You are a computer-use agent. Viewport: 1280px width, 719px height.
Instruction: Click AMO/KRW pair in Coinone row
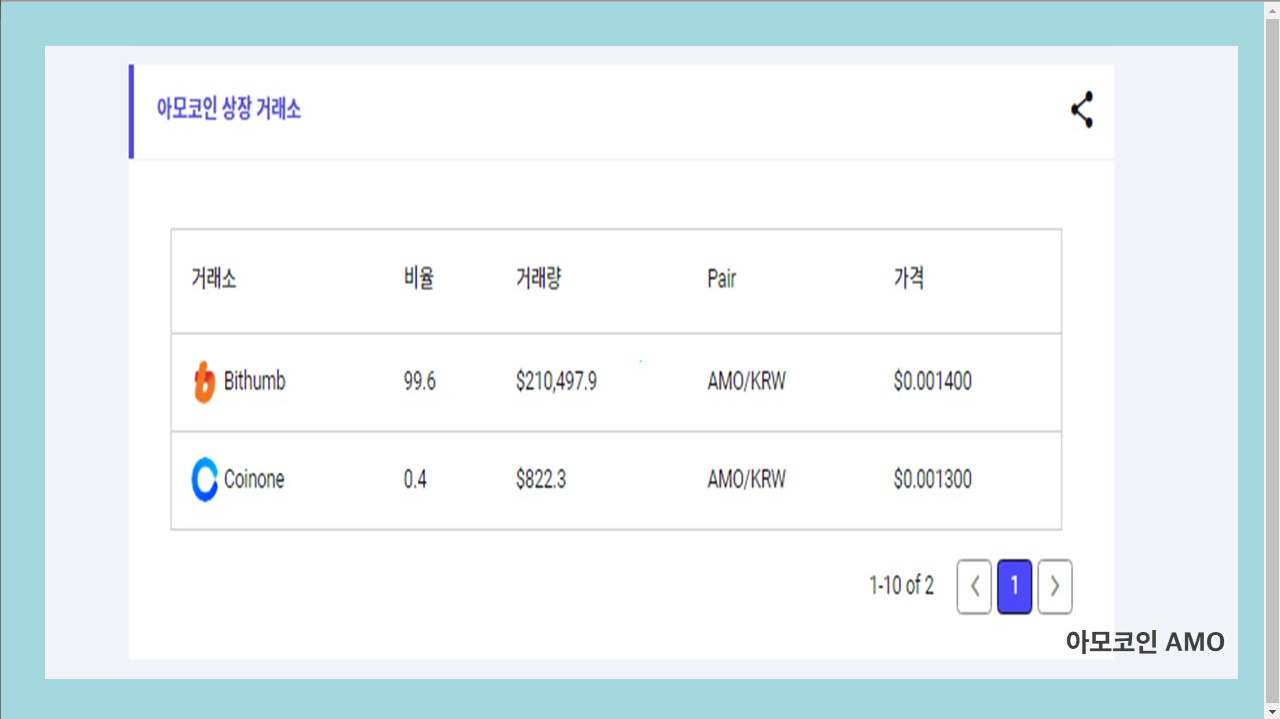[x=746, y=480]
